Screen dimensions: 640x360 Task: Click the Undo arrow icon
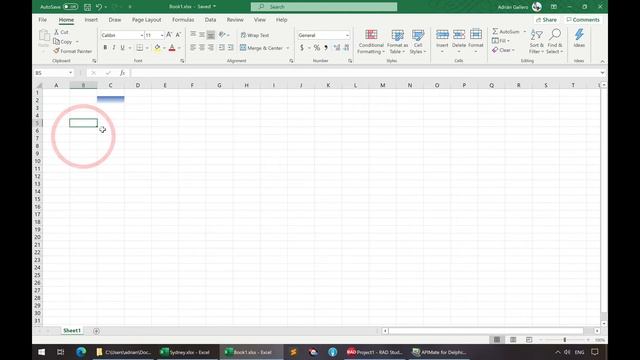(x=99, y=7)
